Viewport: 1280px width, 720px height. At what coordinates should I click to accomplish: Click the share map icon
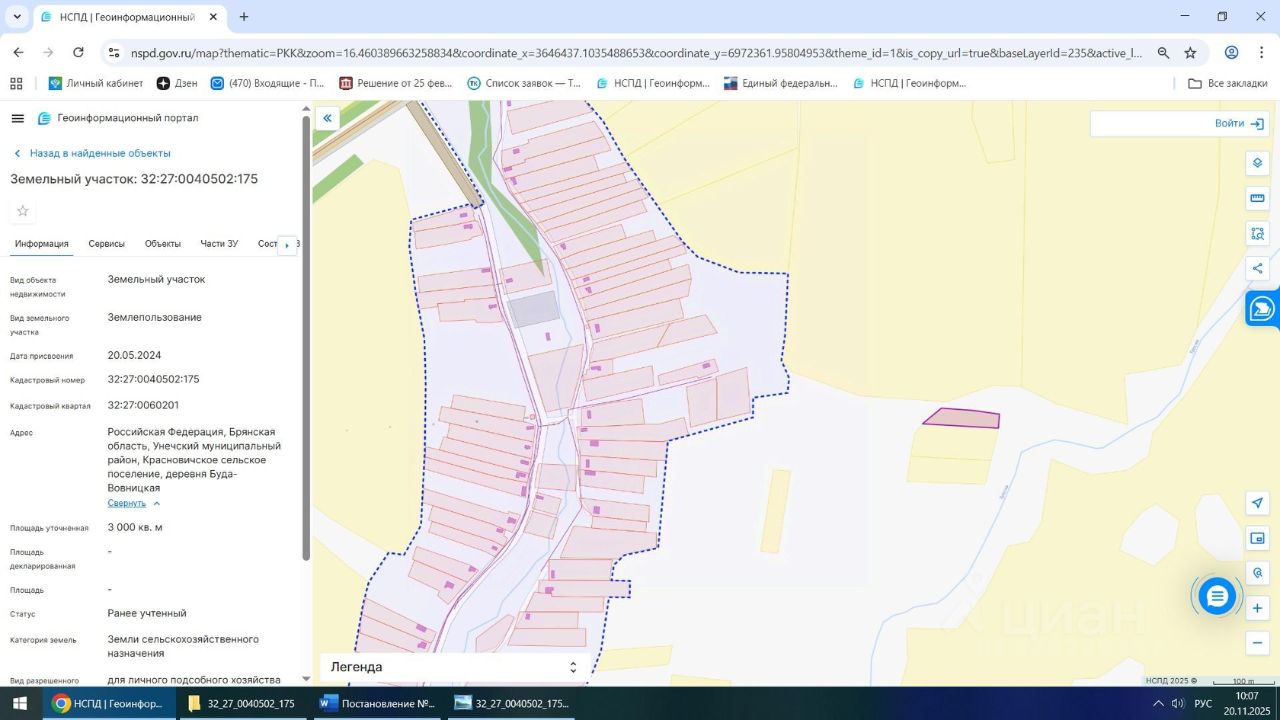(1258, 268)
